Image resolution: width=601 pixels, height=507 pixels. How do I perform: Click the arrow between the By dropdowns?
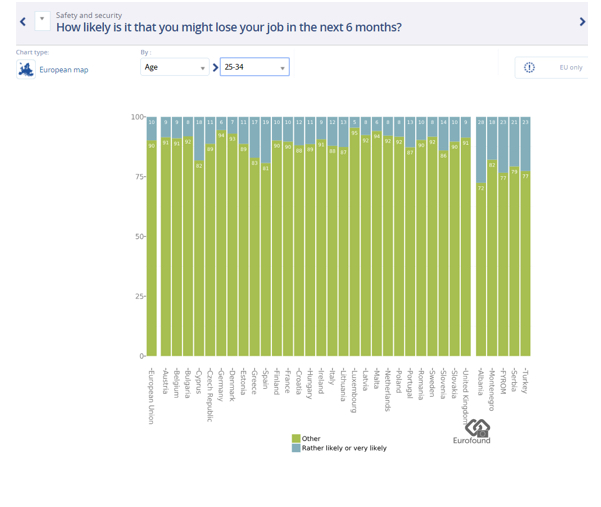click(x=215, y=68)
